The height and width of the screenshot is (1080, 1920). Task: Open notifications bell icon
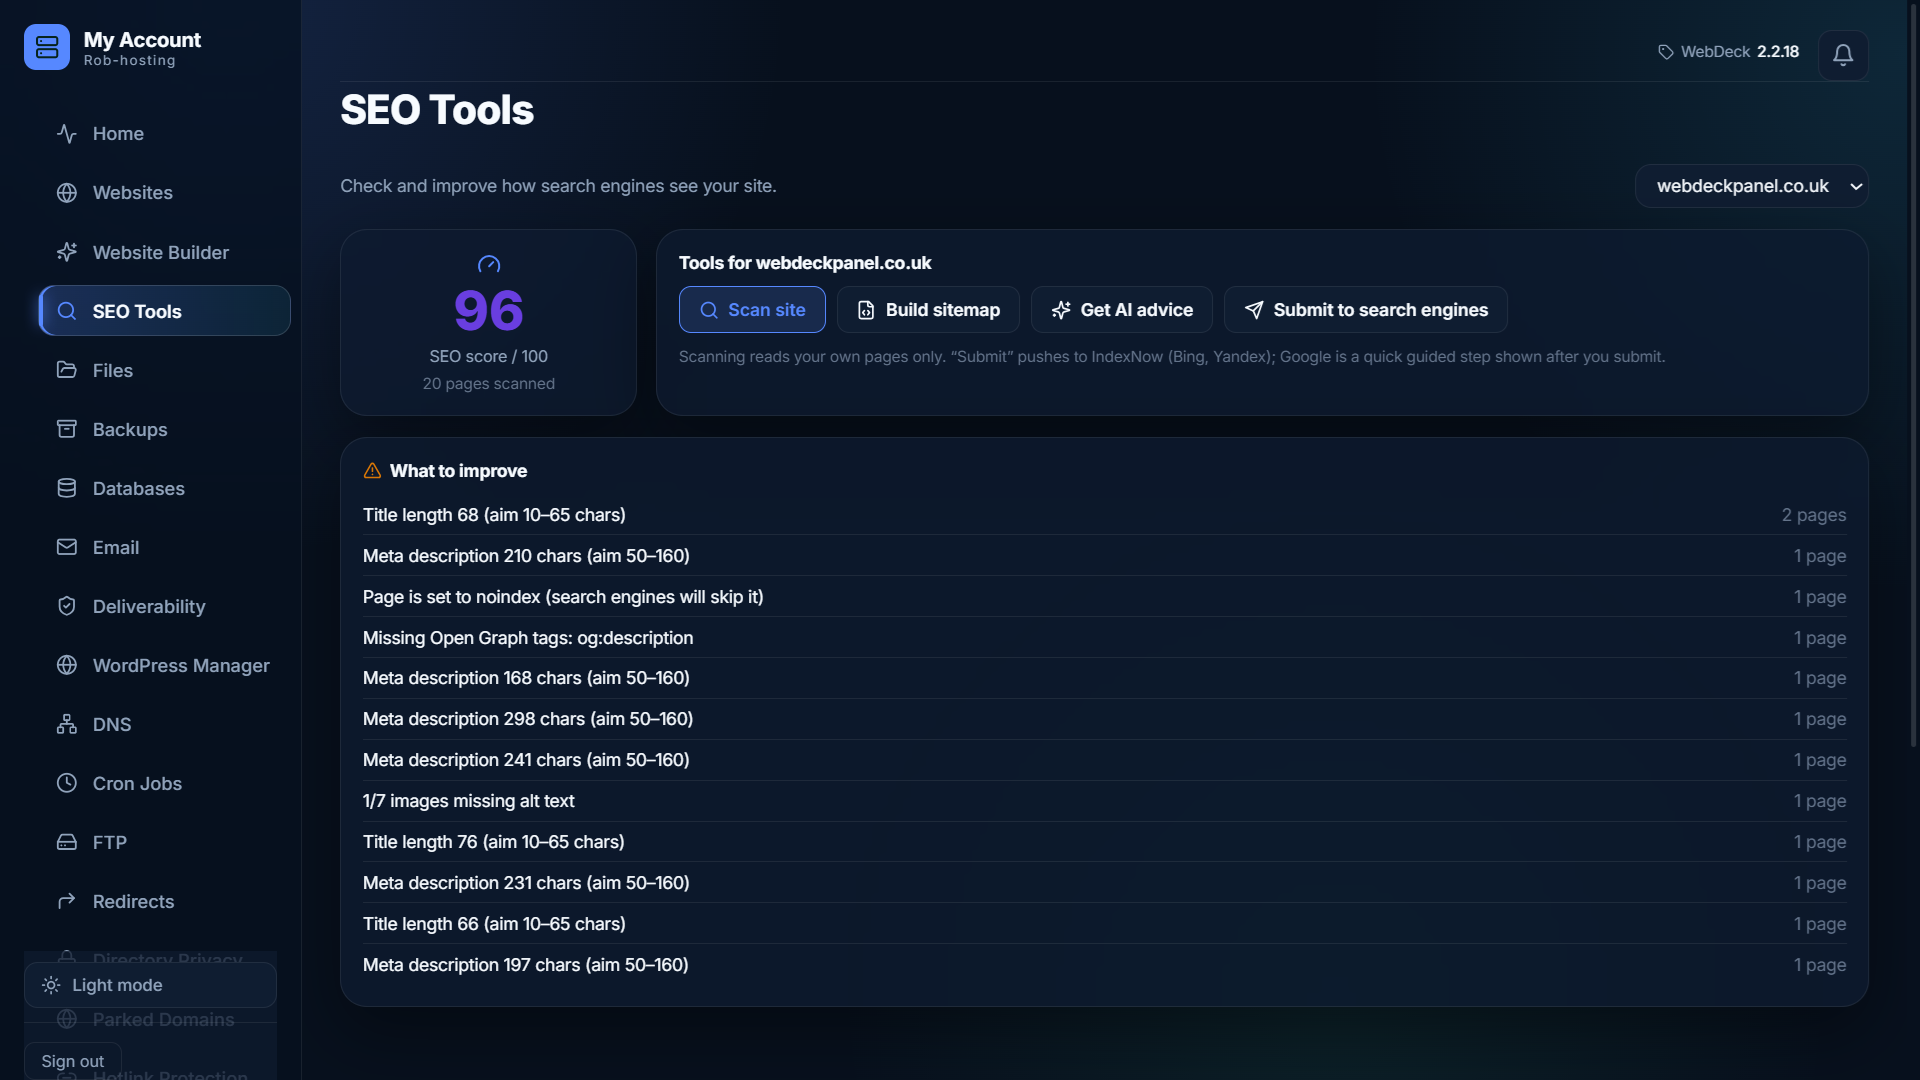(1843, 55)
